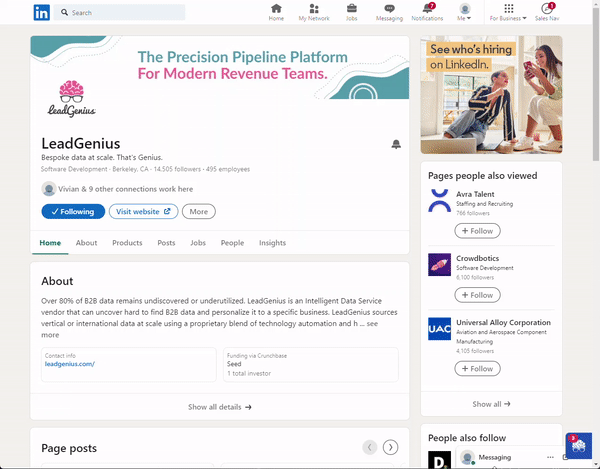Click the Crowdbotics logo
The image size is (600, 469).
tap(439, 265)
